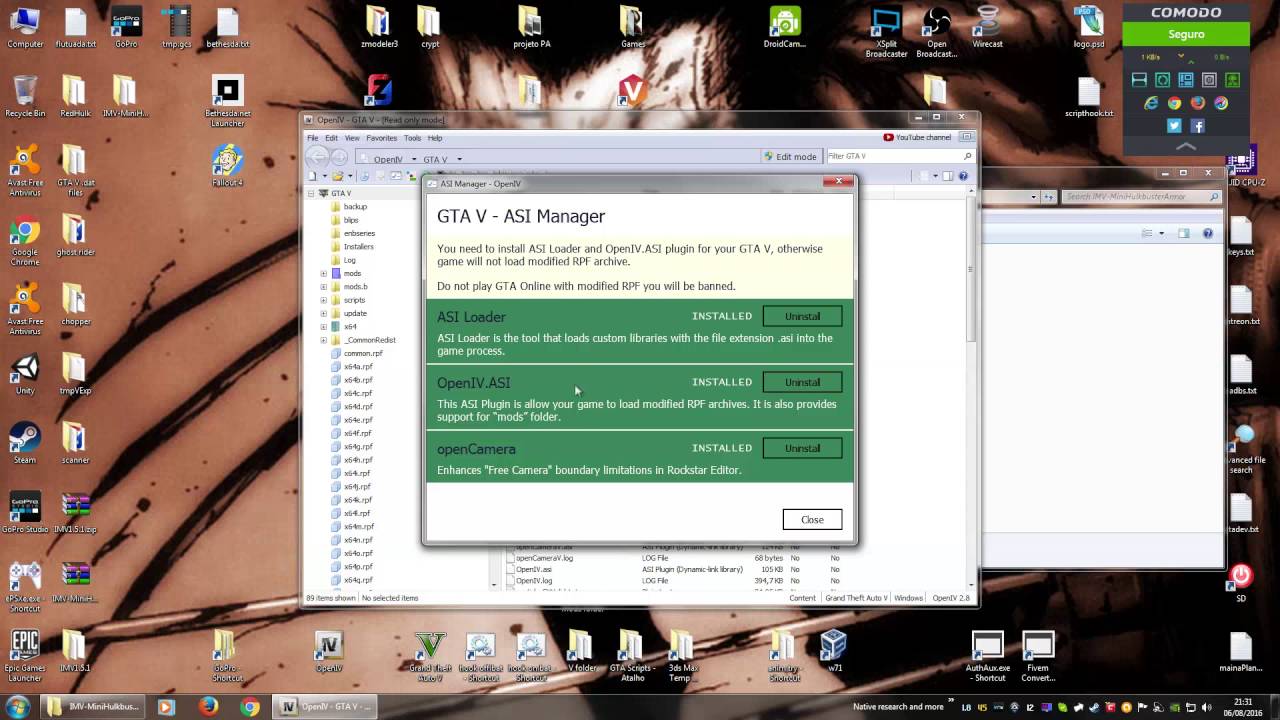Image resolution: width=1280 pixels, height=720 pixels.
Task: Launch Chrome from the Comodo widget
Action: (x=1174, y=103)
